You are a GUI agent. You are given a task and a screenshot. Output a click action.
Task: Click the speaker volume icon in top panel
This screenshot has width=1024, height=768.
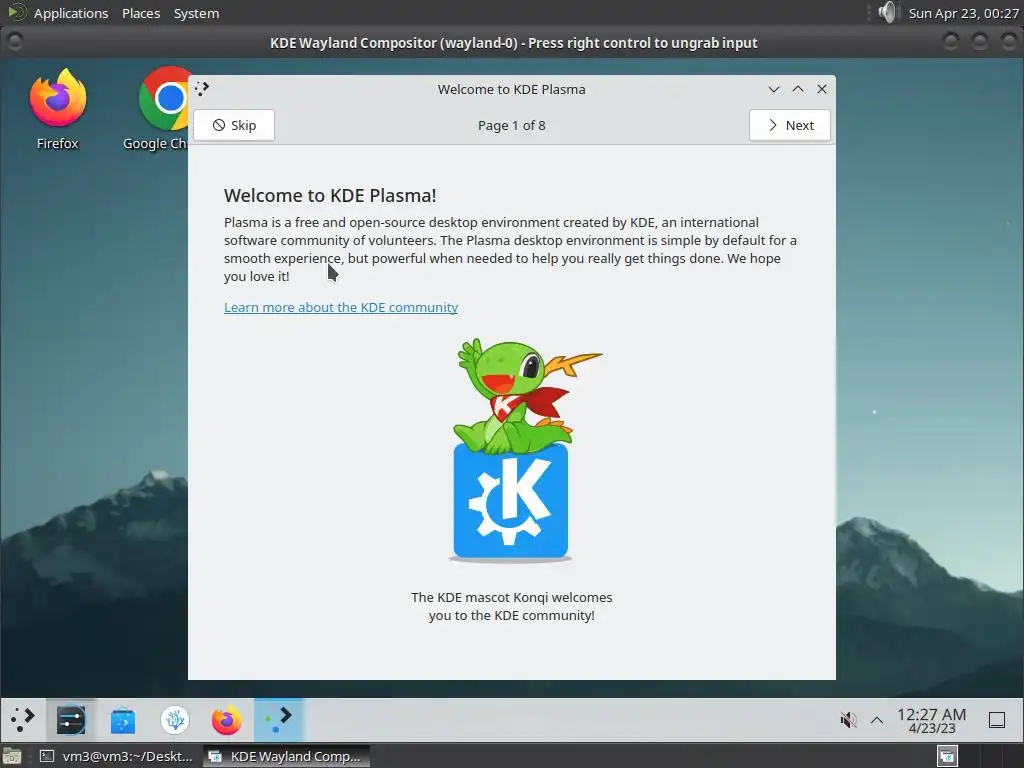pos(887,12)
